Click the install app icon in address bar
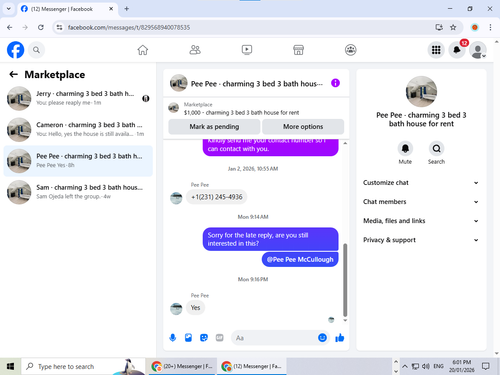 click(x=439, y=27)
